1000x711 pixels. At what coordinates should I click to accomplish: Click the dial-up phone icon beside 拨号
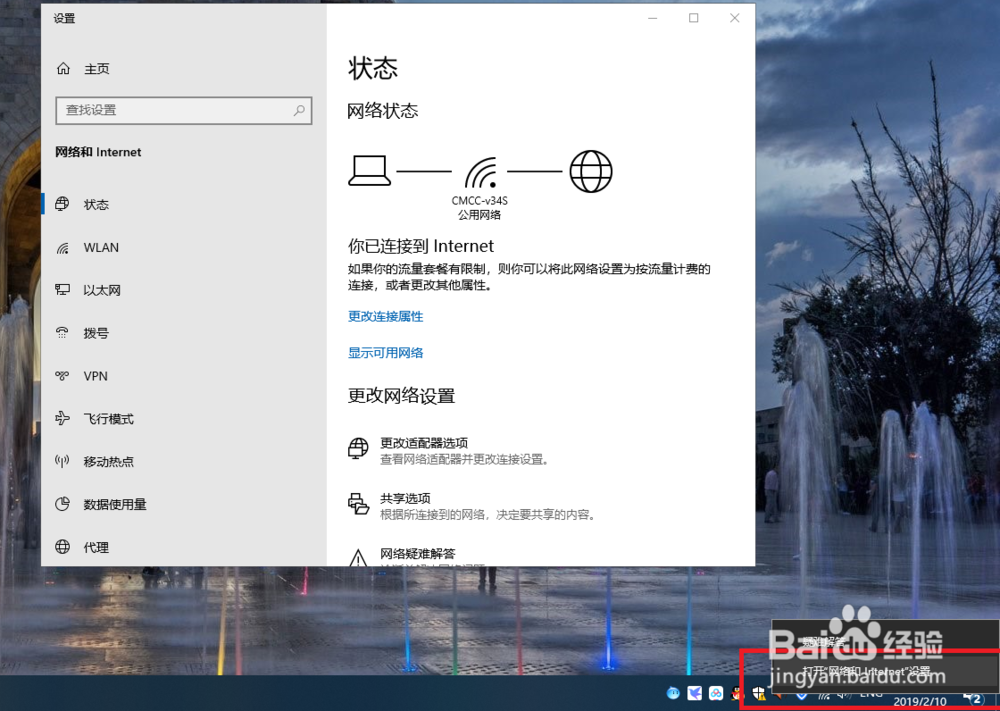(x=62, y=333)
